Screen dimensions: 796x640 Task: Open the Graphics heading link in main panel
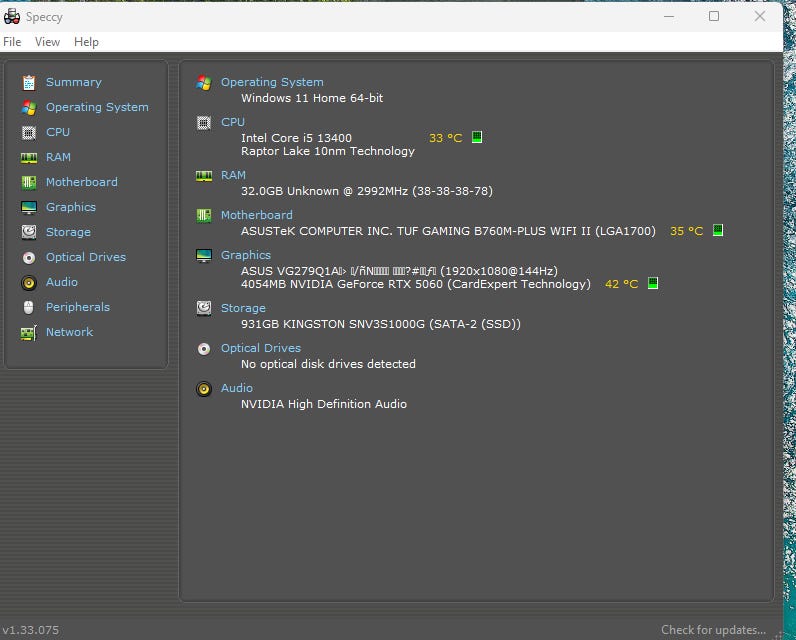[x=246, y=255]
